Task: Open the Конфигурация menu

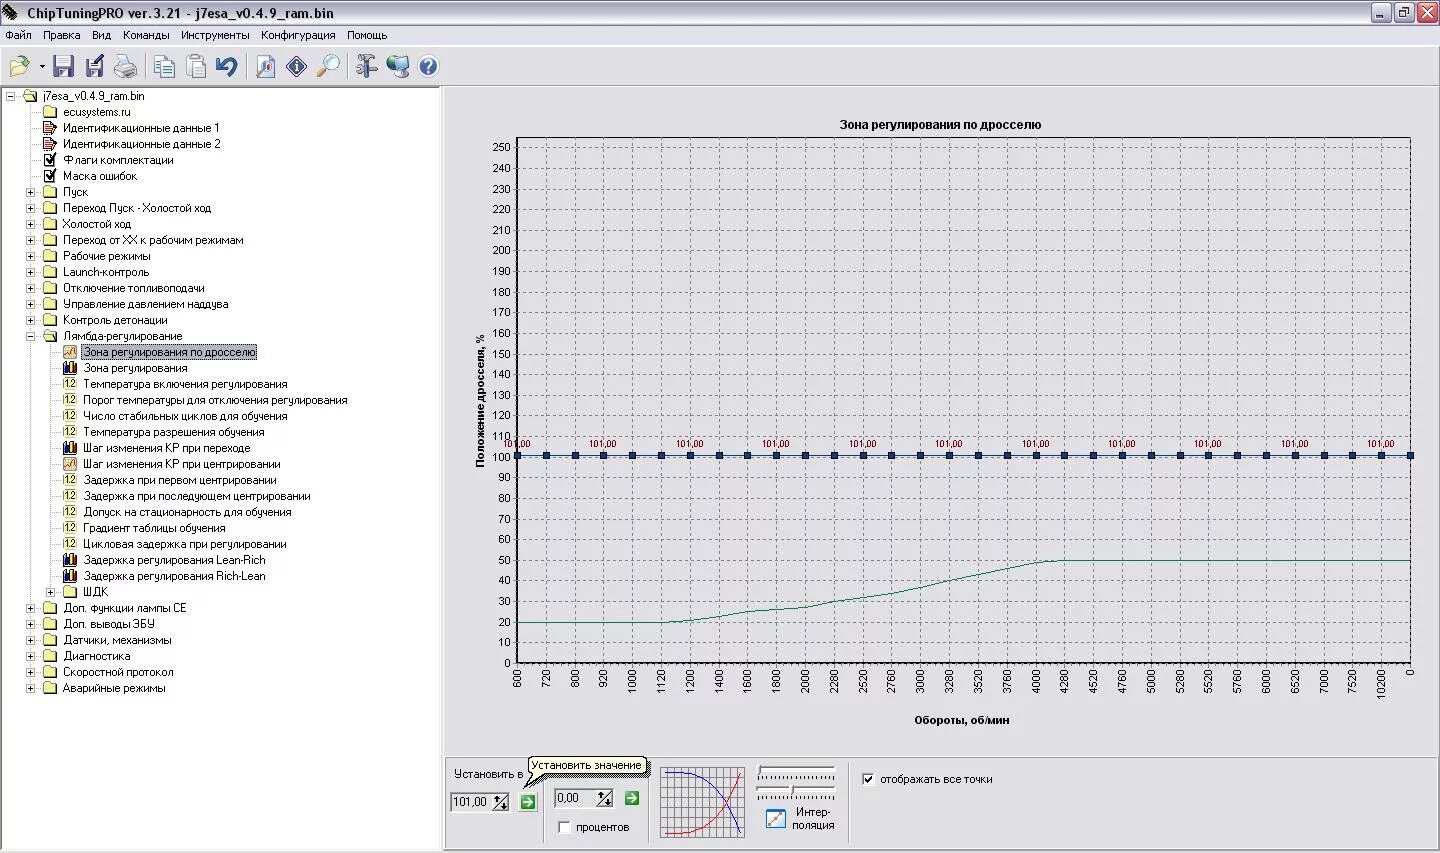Action: coord(298,35)
